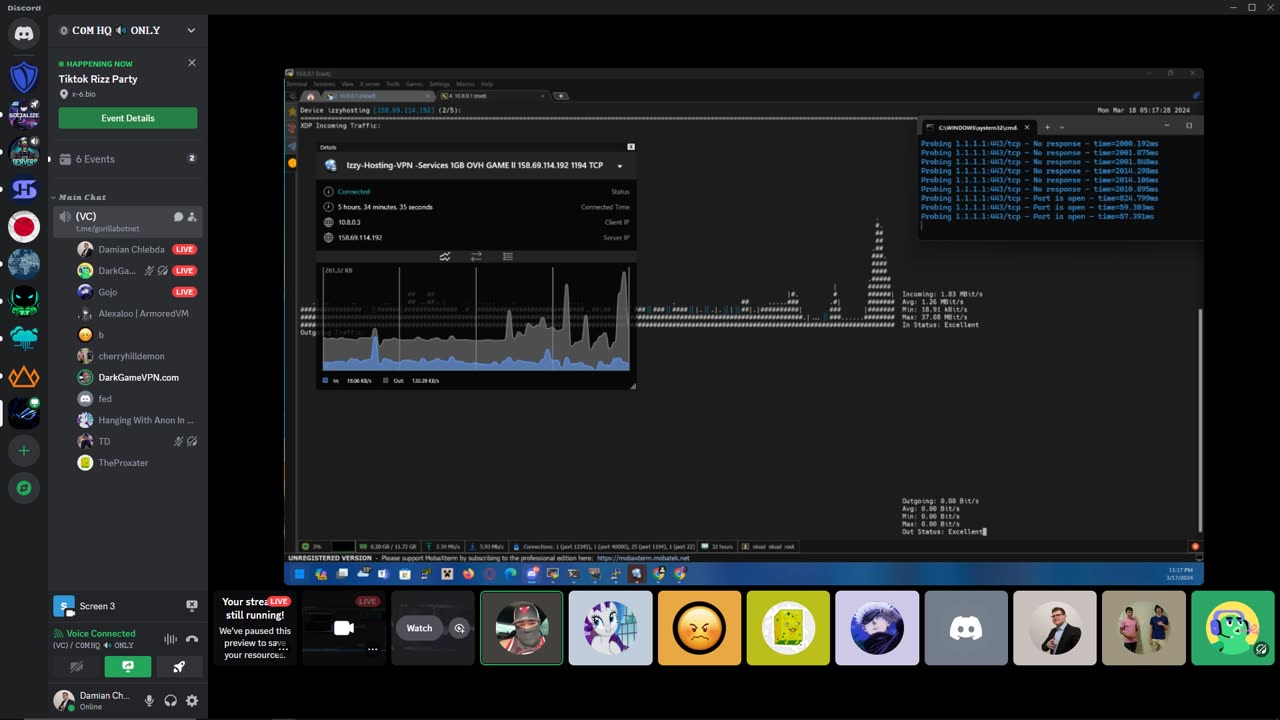
Task: Toggle noise suppression waveform icon
Action: pos(170,639)
